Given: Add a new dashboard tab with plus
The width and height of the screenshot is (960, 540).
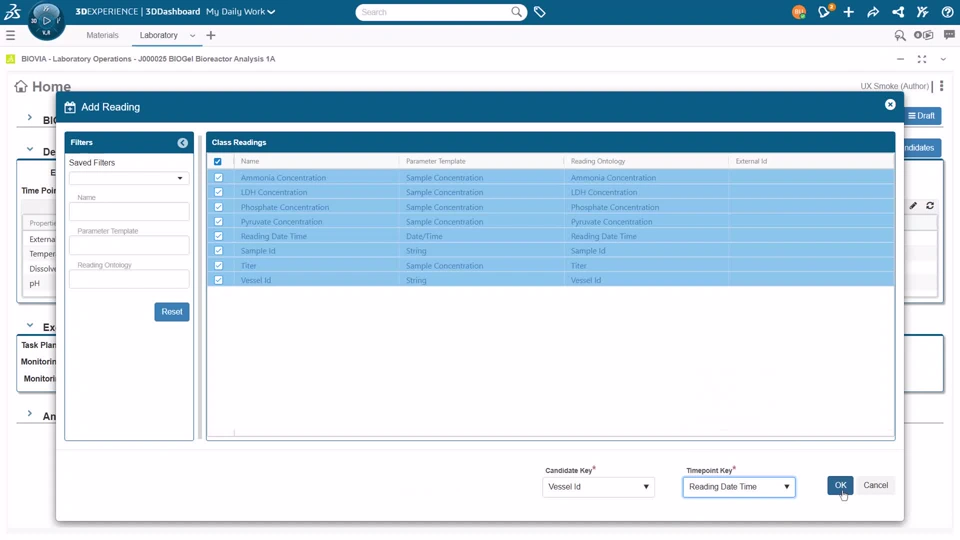Looking at the screenshot, I should click(x=211, y=36).
